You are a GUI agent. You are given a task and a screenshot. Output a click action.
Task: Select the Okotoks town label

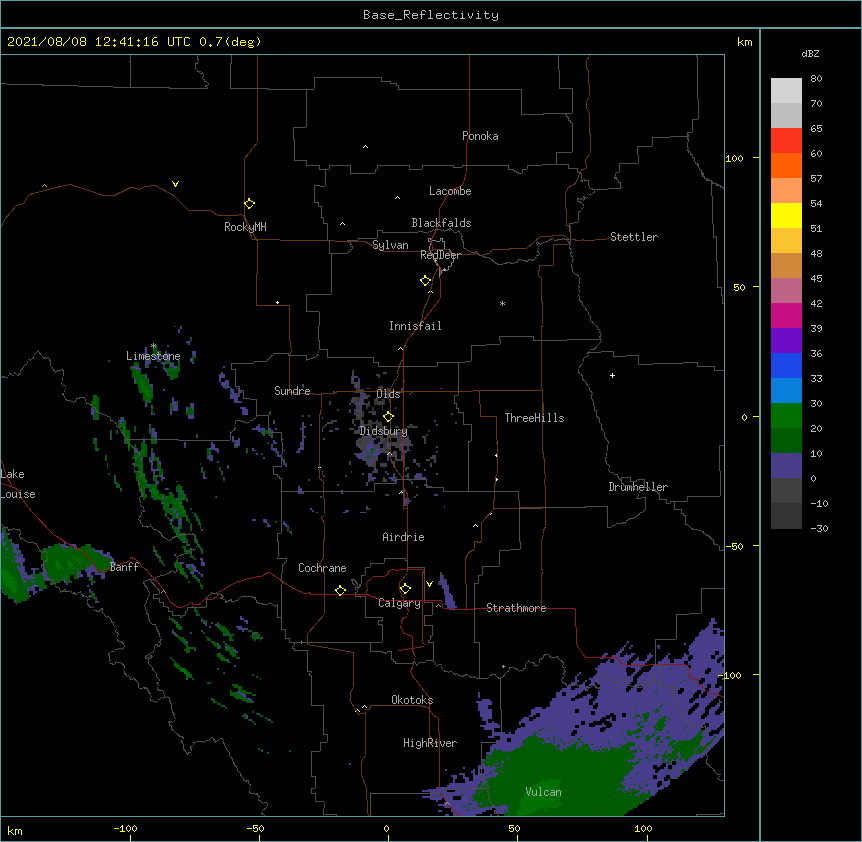click(412, 700)
